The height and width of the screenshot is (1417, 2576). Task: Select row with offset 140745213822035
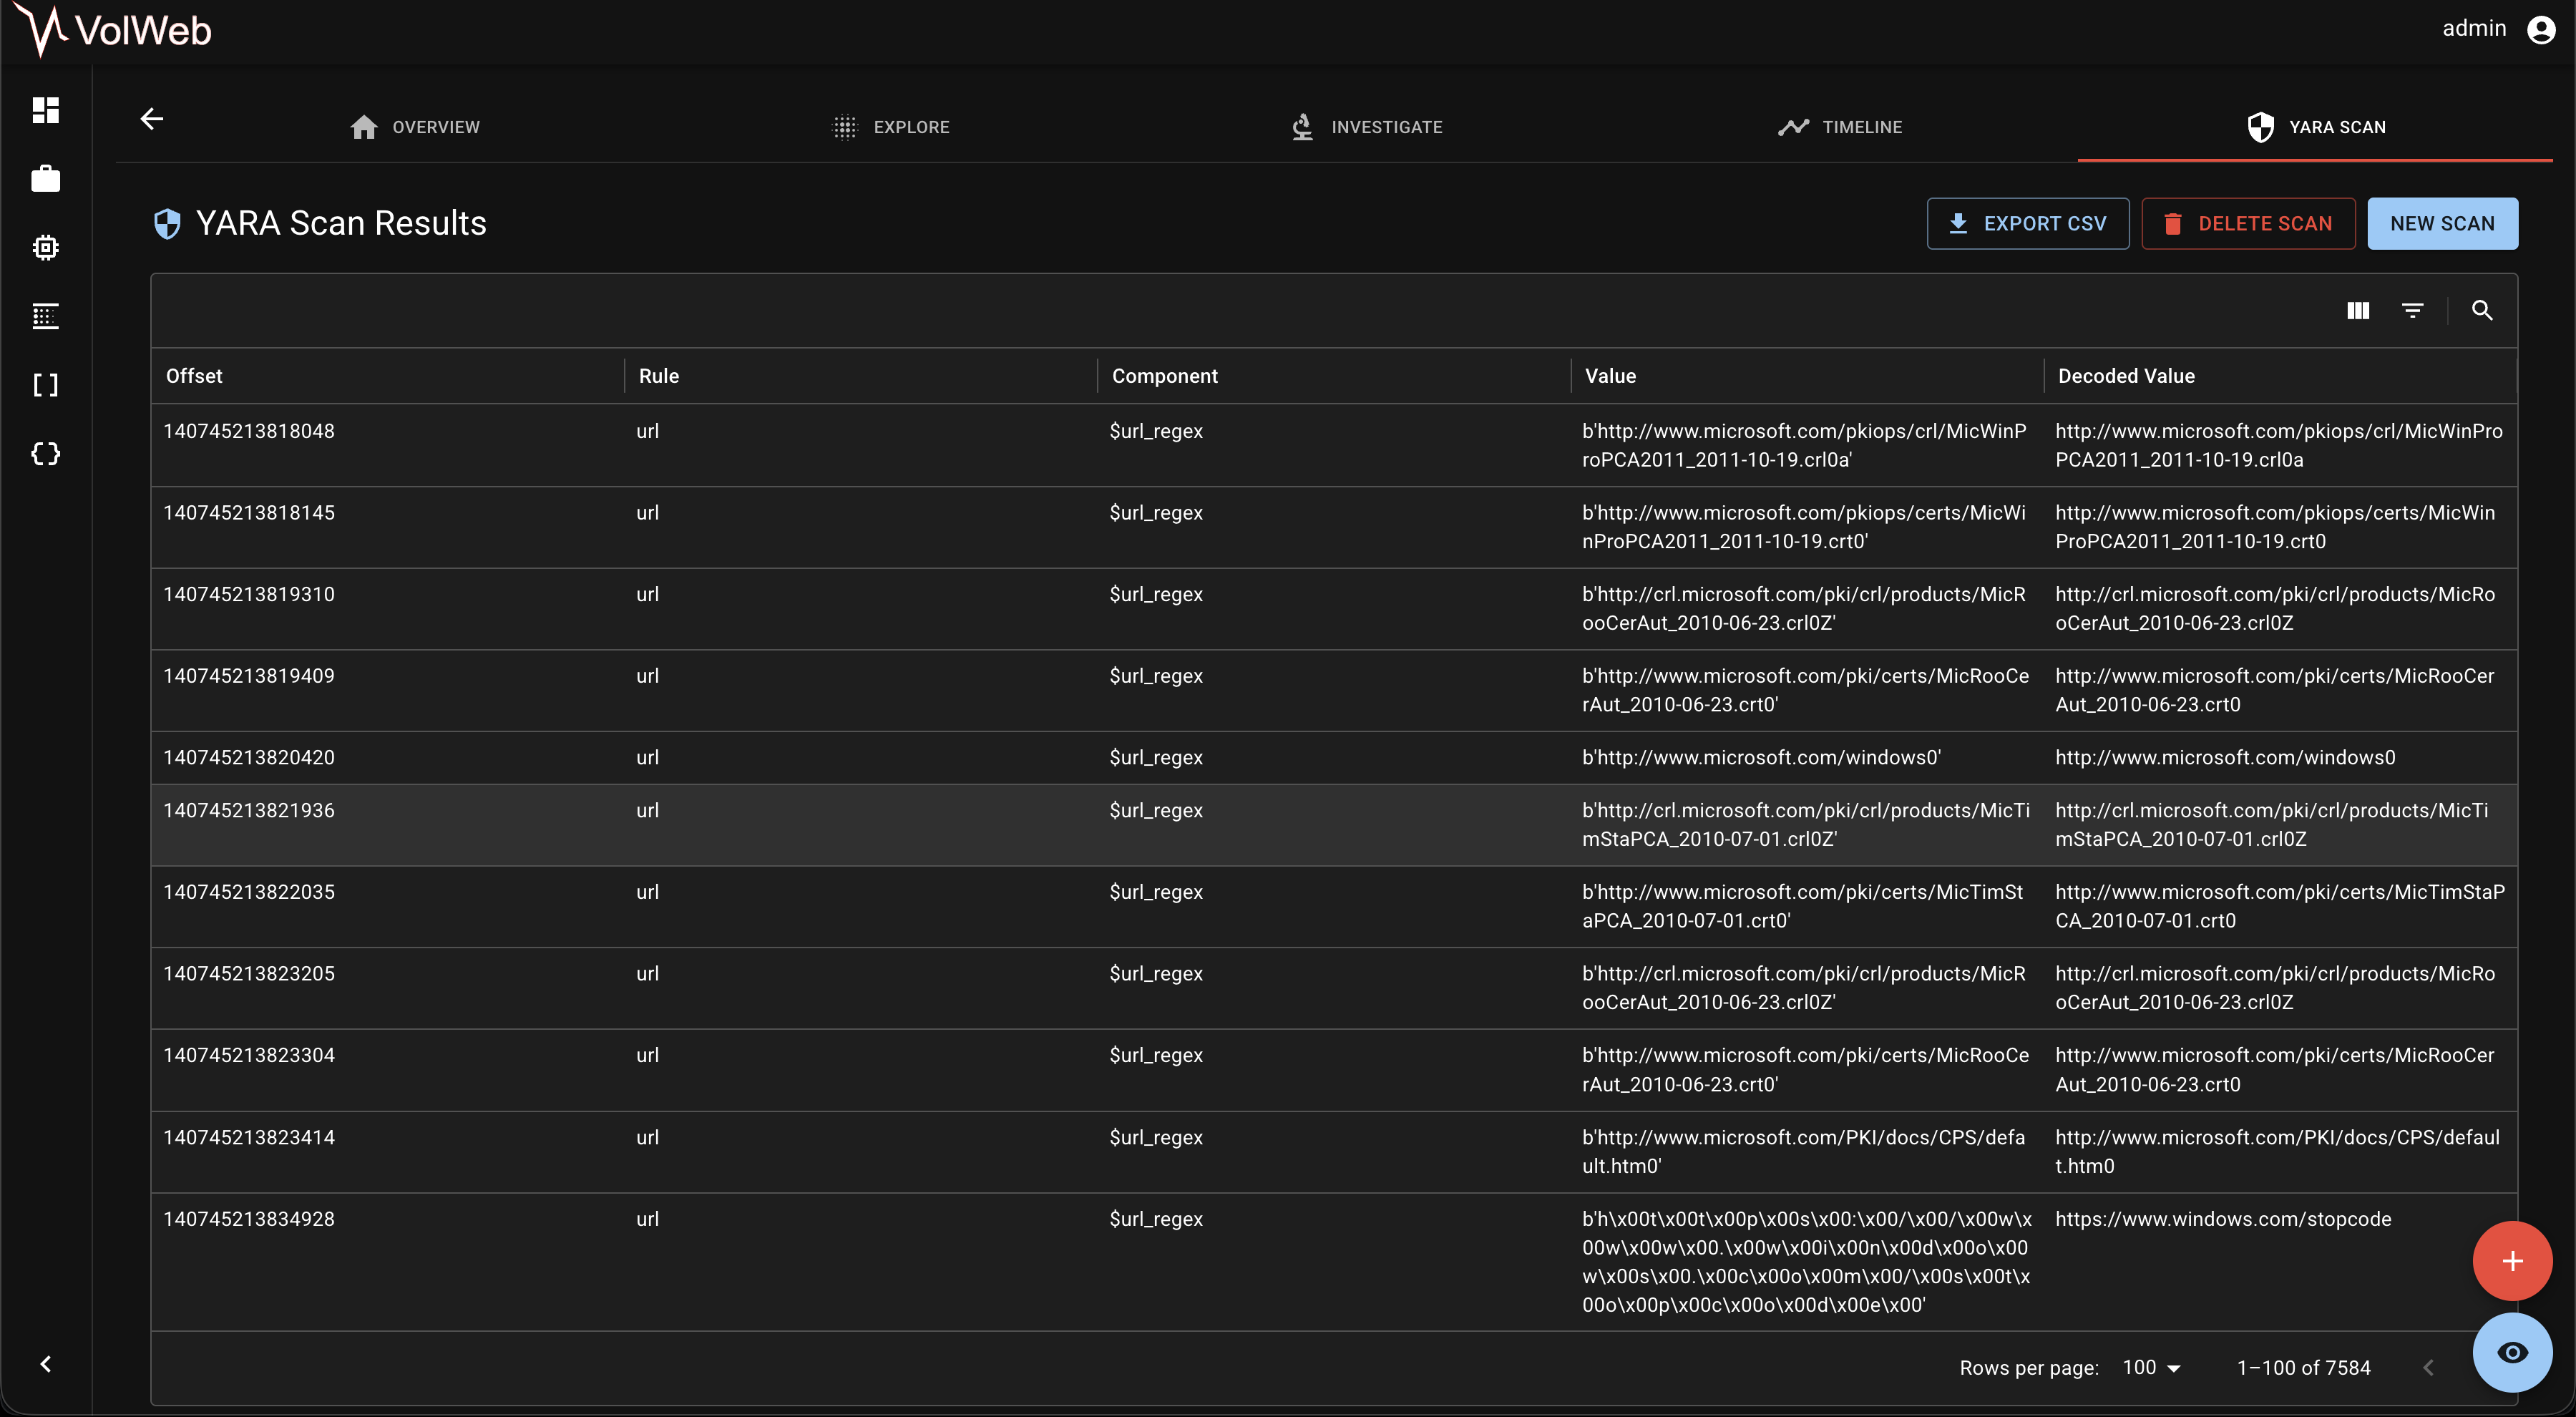pos(1334,906)
